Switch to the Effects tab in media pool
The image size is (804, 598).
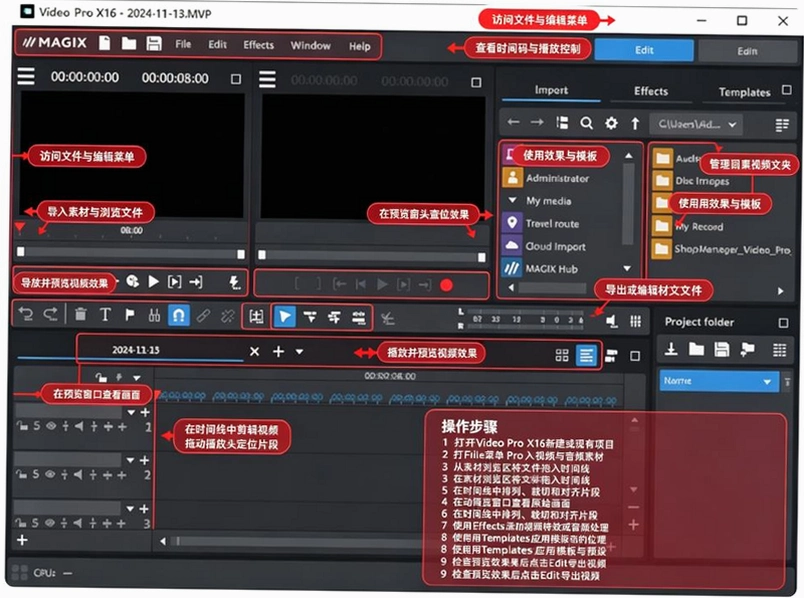point(651,91)
